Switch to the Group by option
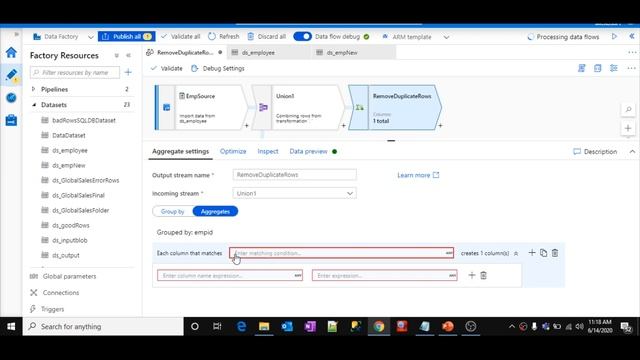Viewport: 640px width, 360px height. click(172, 211)
